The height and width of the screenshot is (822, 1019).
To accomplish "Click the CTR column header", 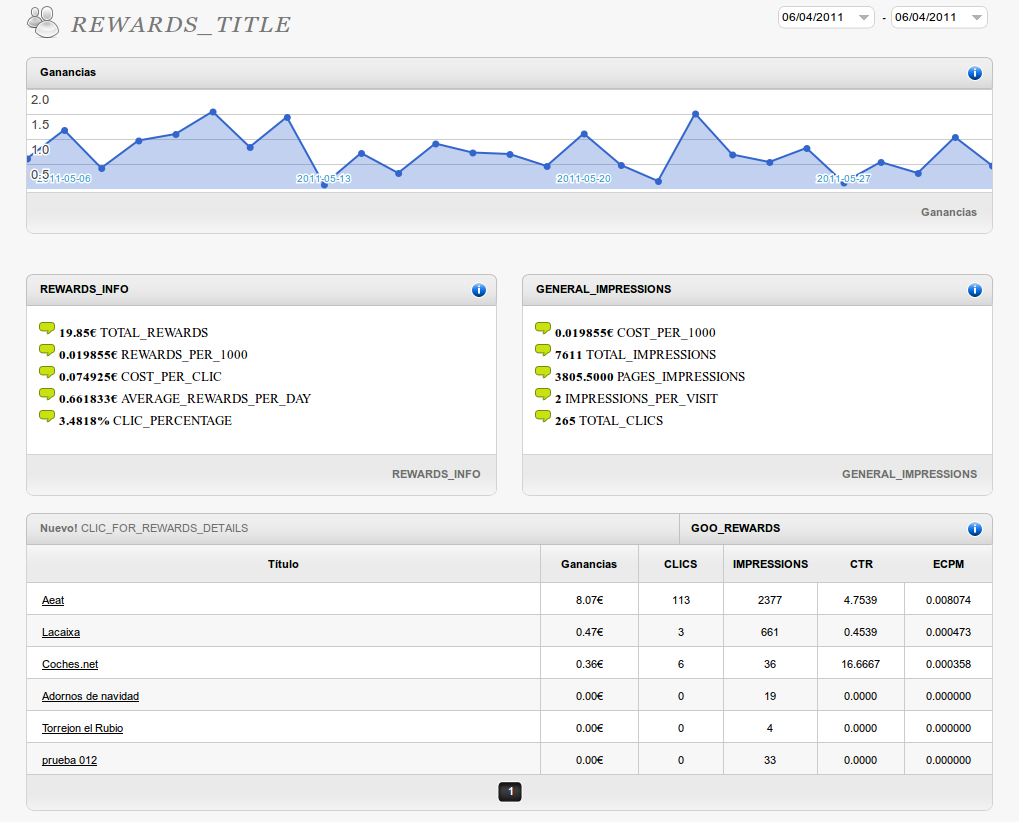I will click(x=861, y=564).
